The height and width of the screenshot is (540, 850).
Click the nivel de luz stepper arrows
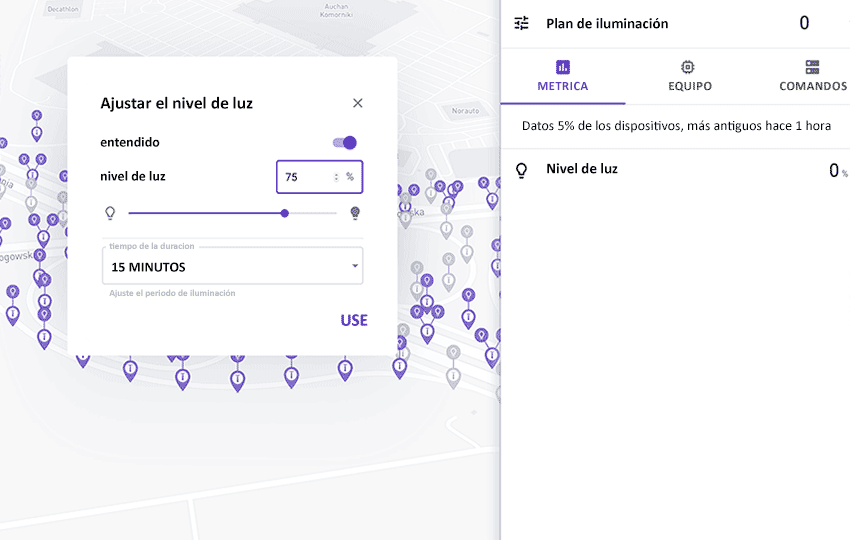point(336,177)
